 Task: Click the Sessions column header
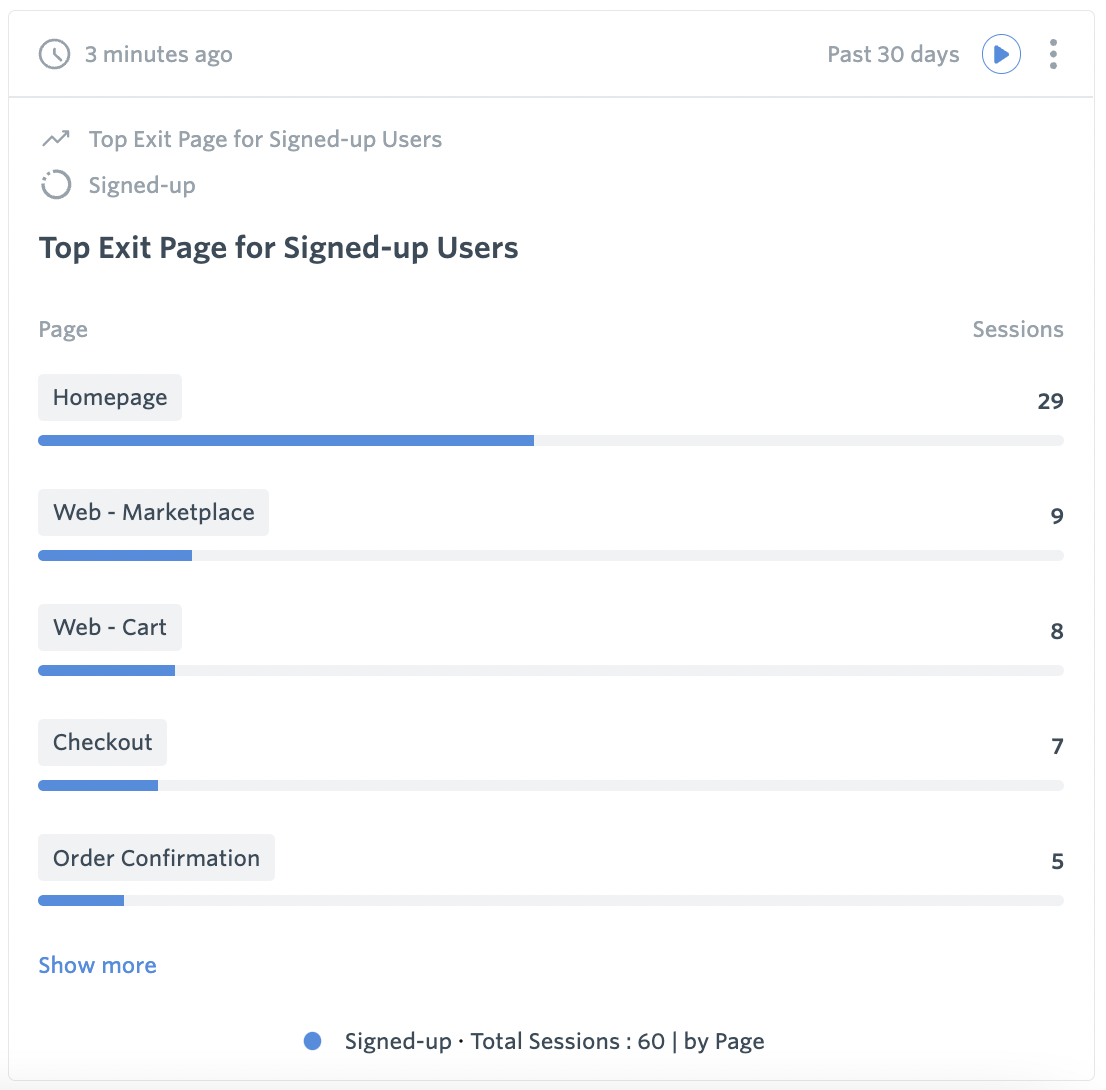[x=1017, y=329]
